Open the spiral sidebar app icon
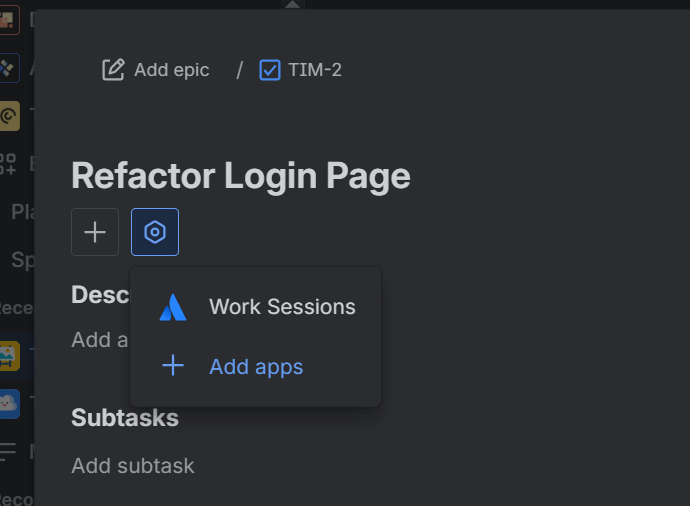Image resolution: width=690 pixels, height=506 pixels. click(x=9, y=116)
